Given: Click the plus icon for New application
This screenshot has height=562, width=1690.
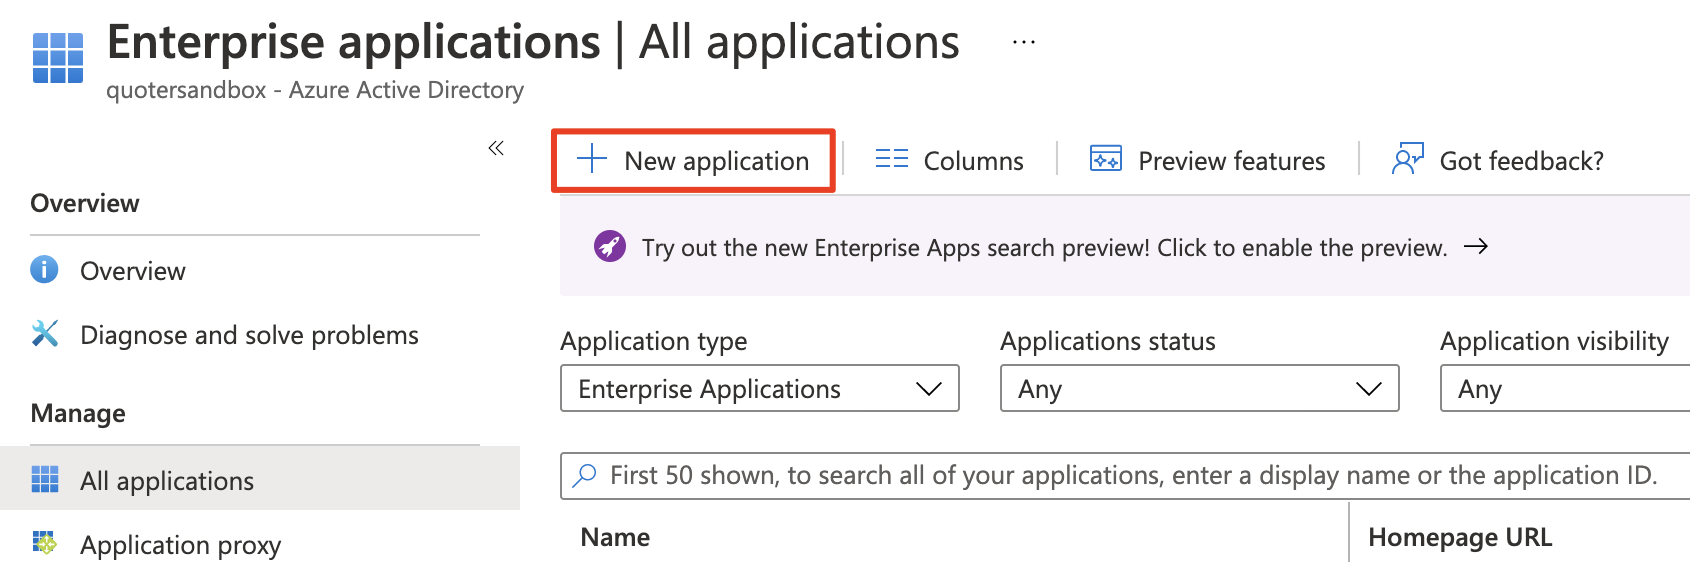Looking at the screenshot, I should click(592, 159).
